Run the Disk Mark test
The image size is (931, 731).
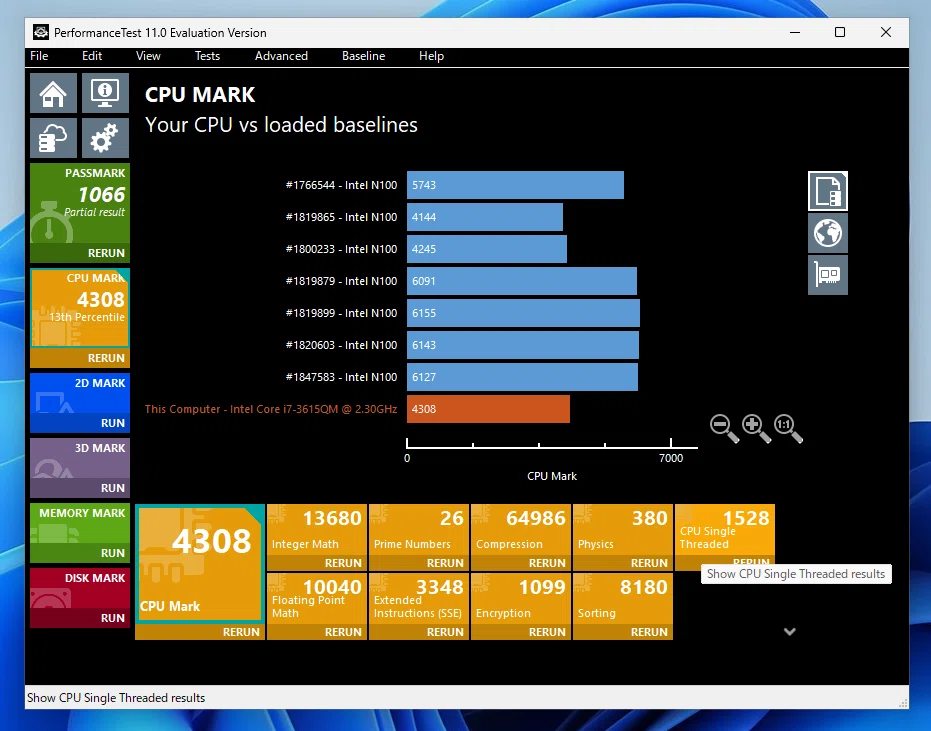click(x=80, y=618)
